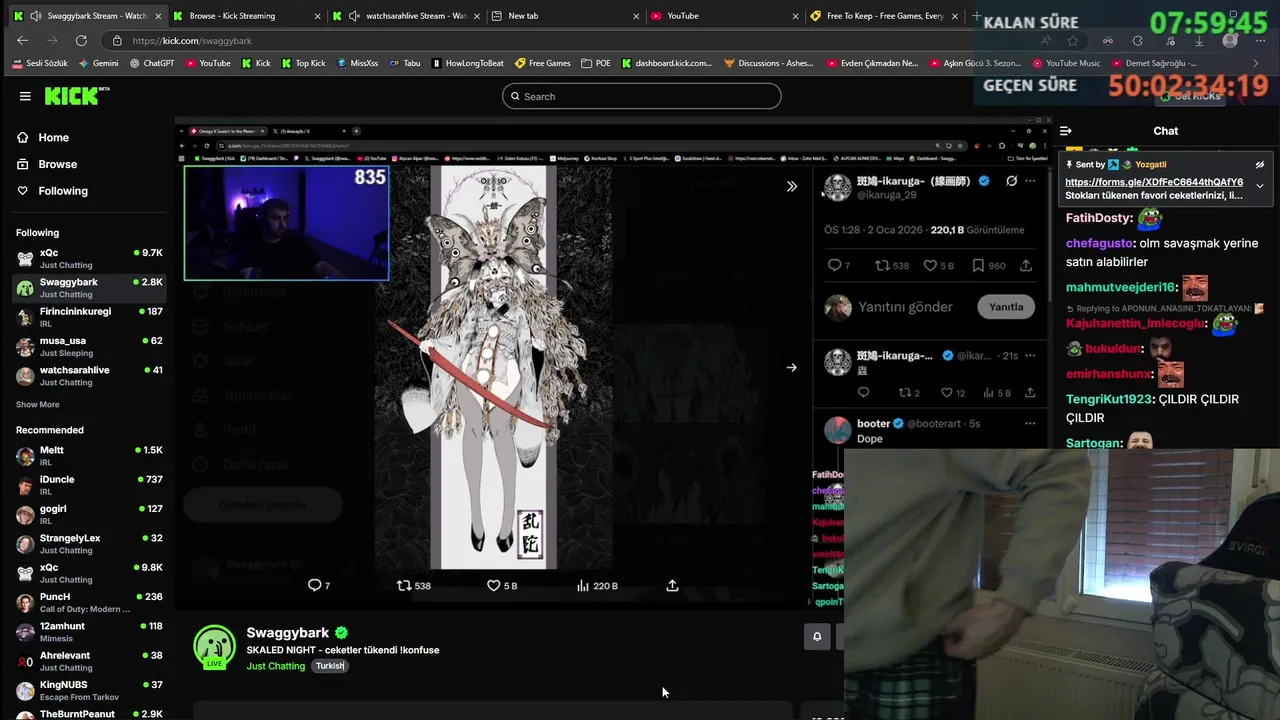The height and width of the screenshot is (720, 1280).
Task: Collapse tweet sidebar double-chevron icon
Action: [791, 186]
